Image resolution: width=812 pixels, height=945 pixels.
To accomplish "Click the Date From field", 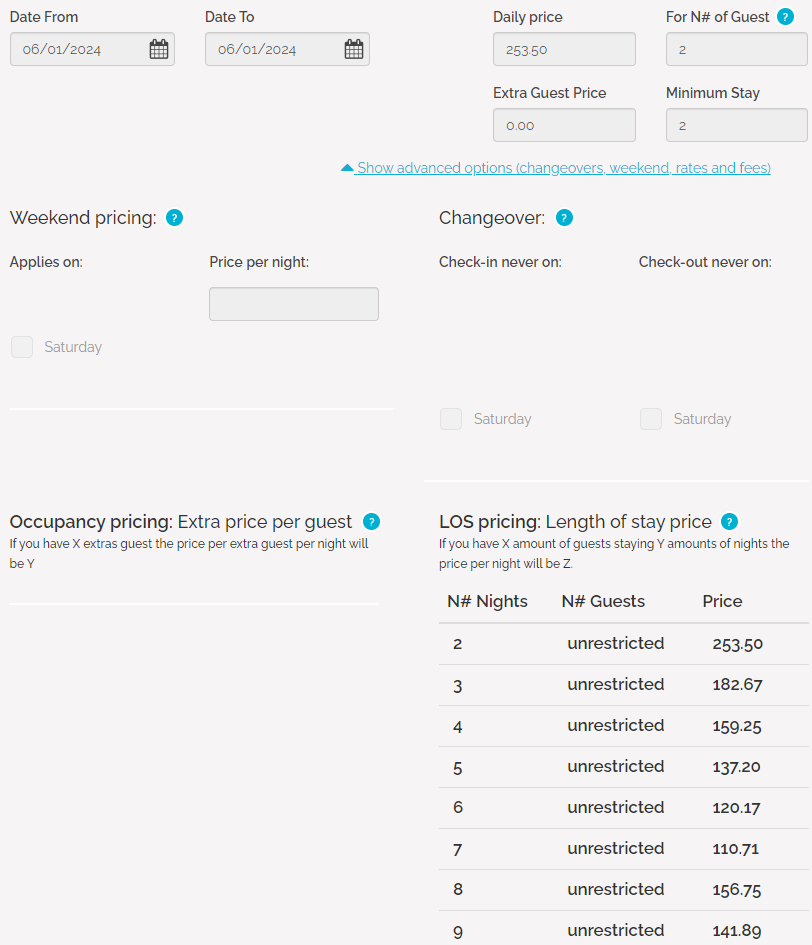I will point(78,49).
